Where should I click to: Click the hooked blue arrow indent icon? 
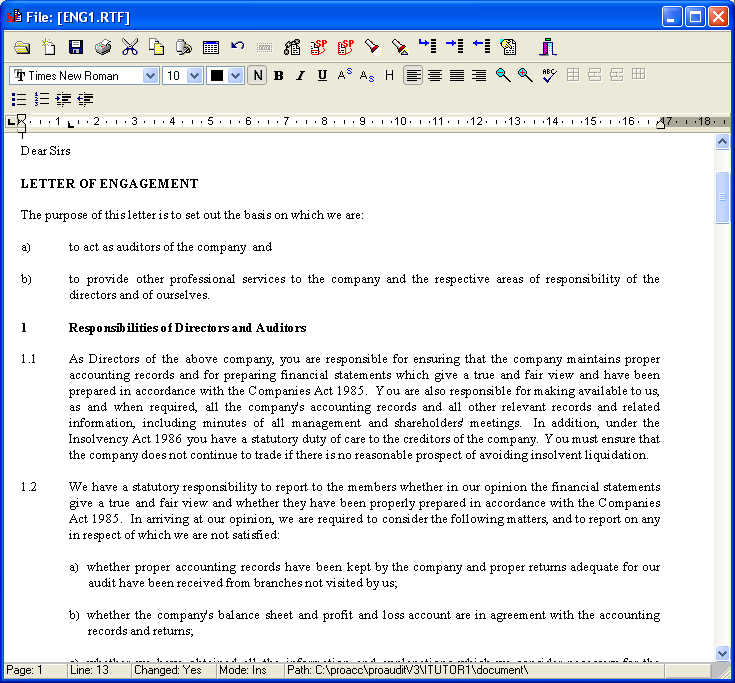pyautogui.click(x=427, y=46)
